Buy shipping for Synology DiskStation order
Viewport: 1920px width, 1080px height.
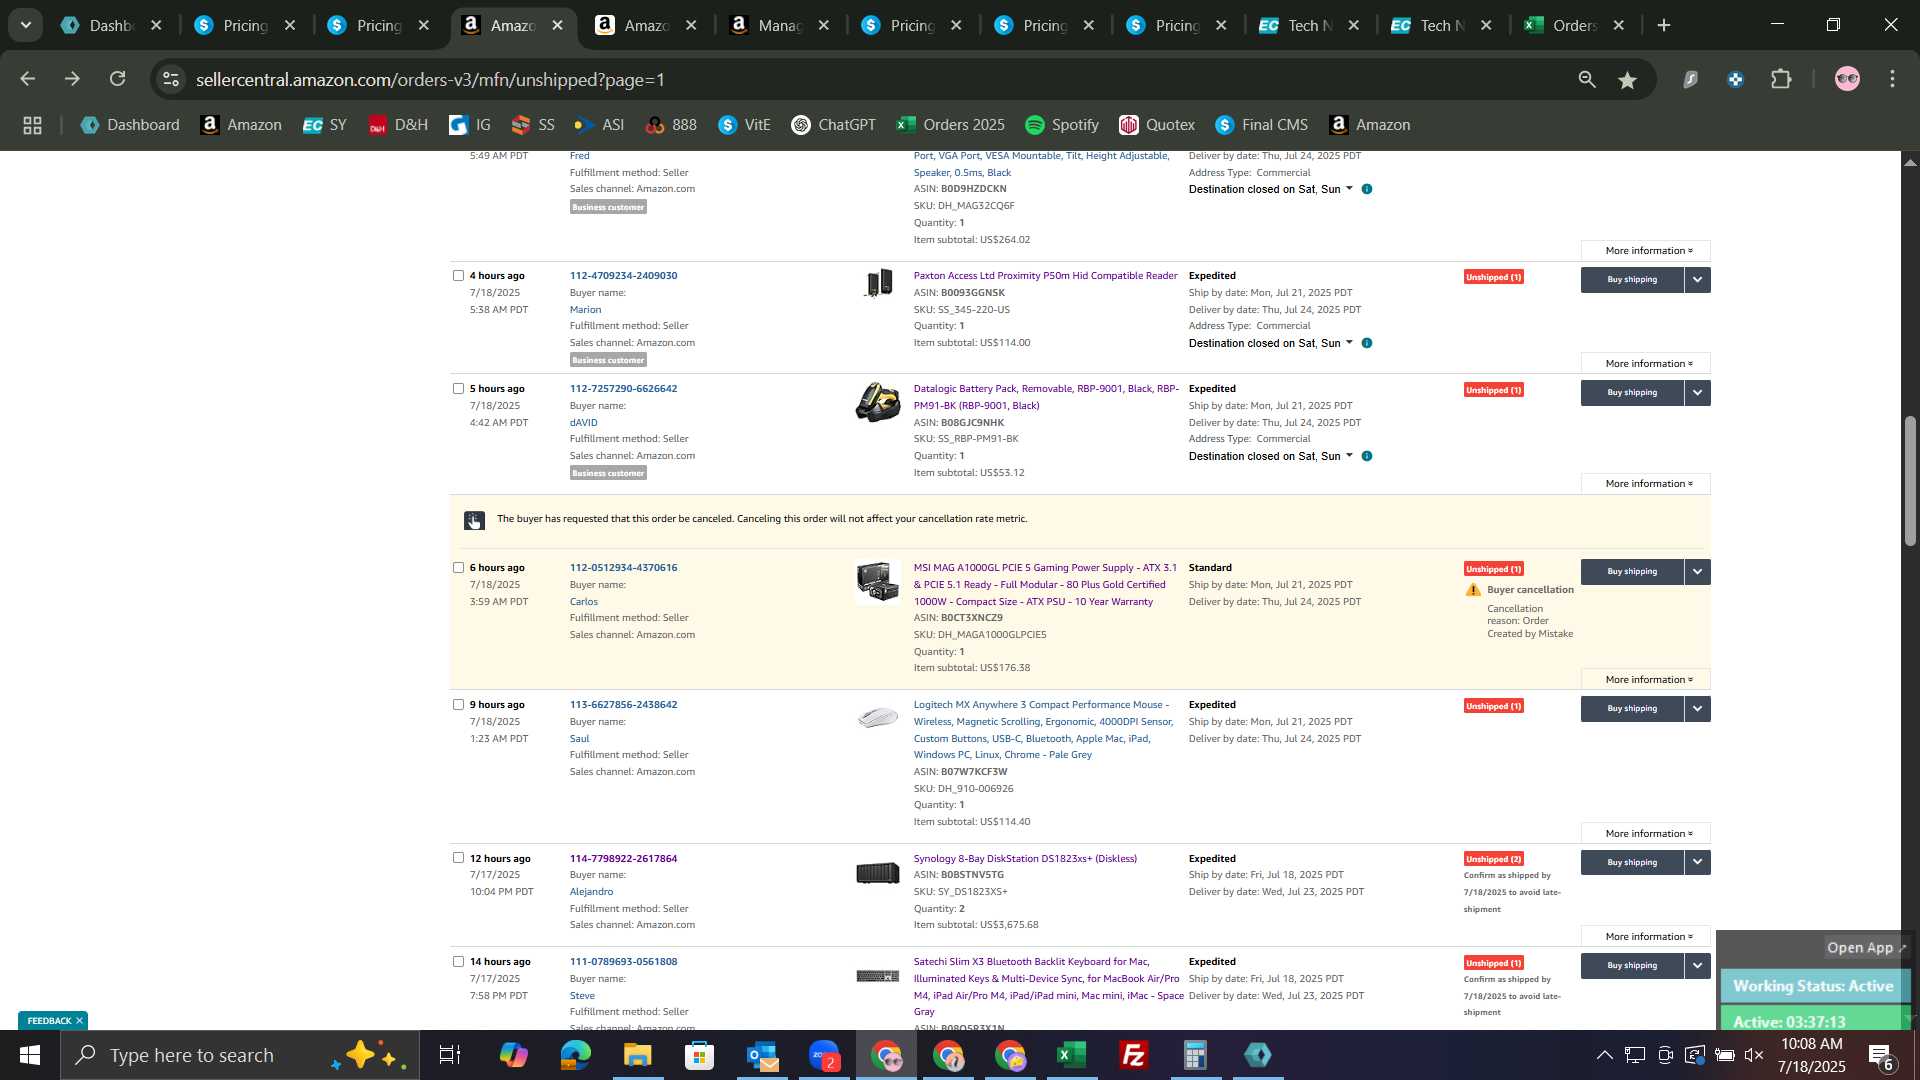point(1632,862)
